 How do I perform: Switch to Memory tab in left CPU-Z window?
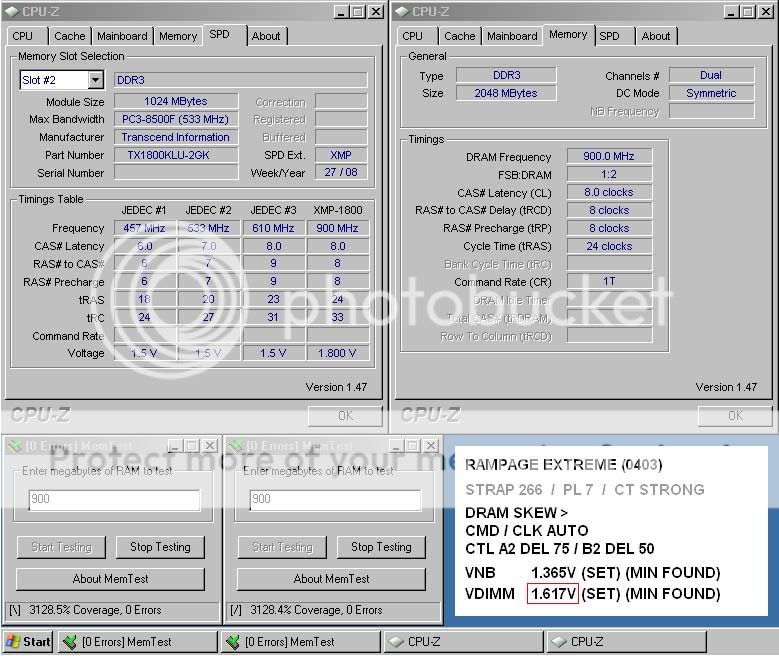[x=178, y=36]
